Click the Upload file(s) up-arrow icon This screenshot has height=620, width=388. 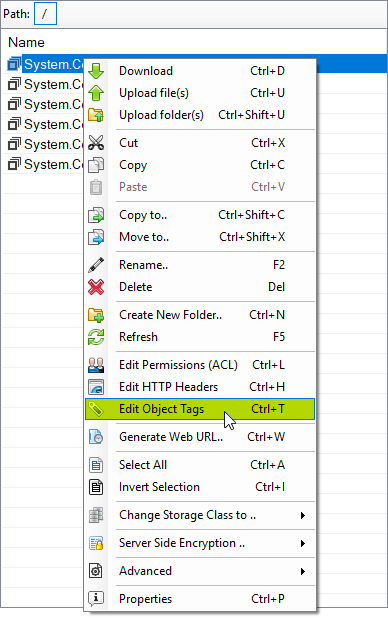tap(96, 93)
